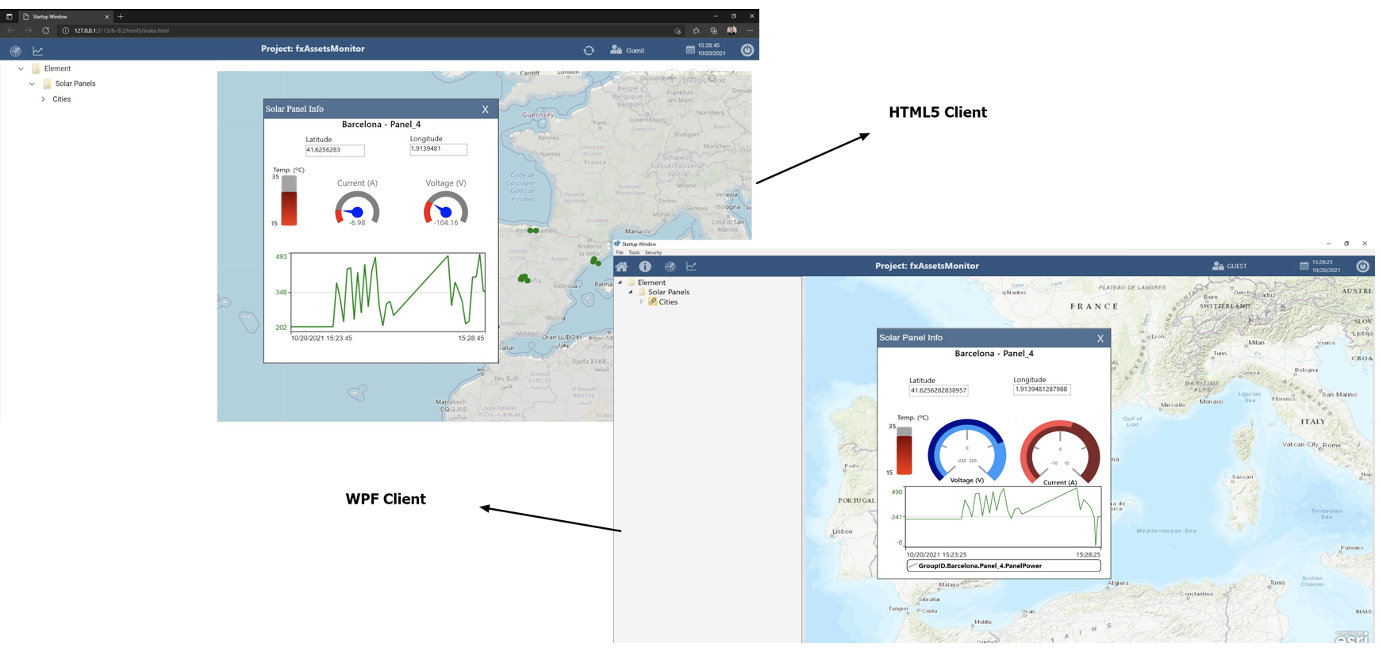1380x656 pixels.
Task: Expand Cities triangle in WPF tree
Action: coord(641,302)
